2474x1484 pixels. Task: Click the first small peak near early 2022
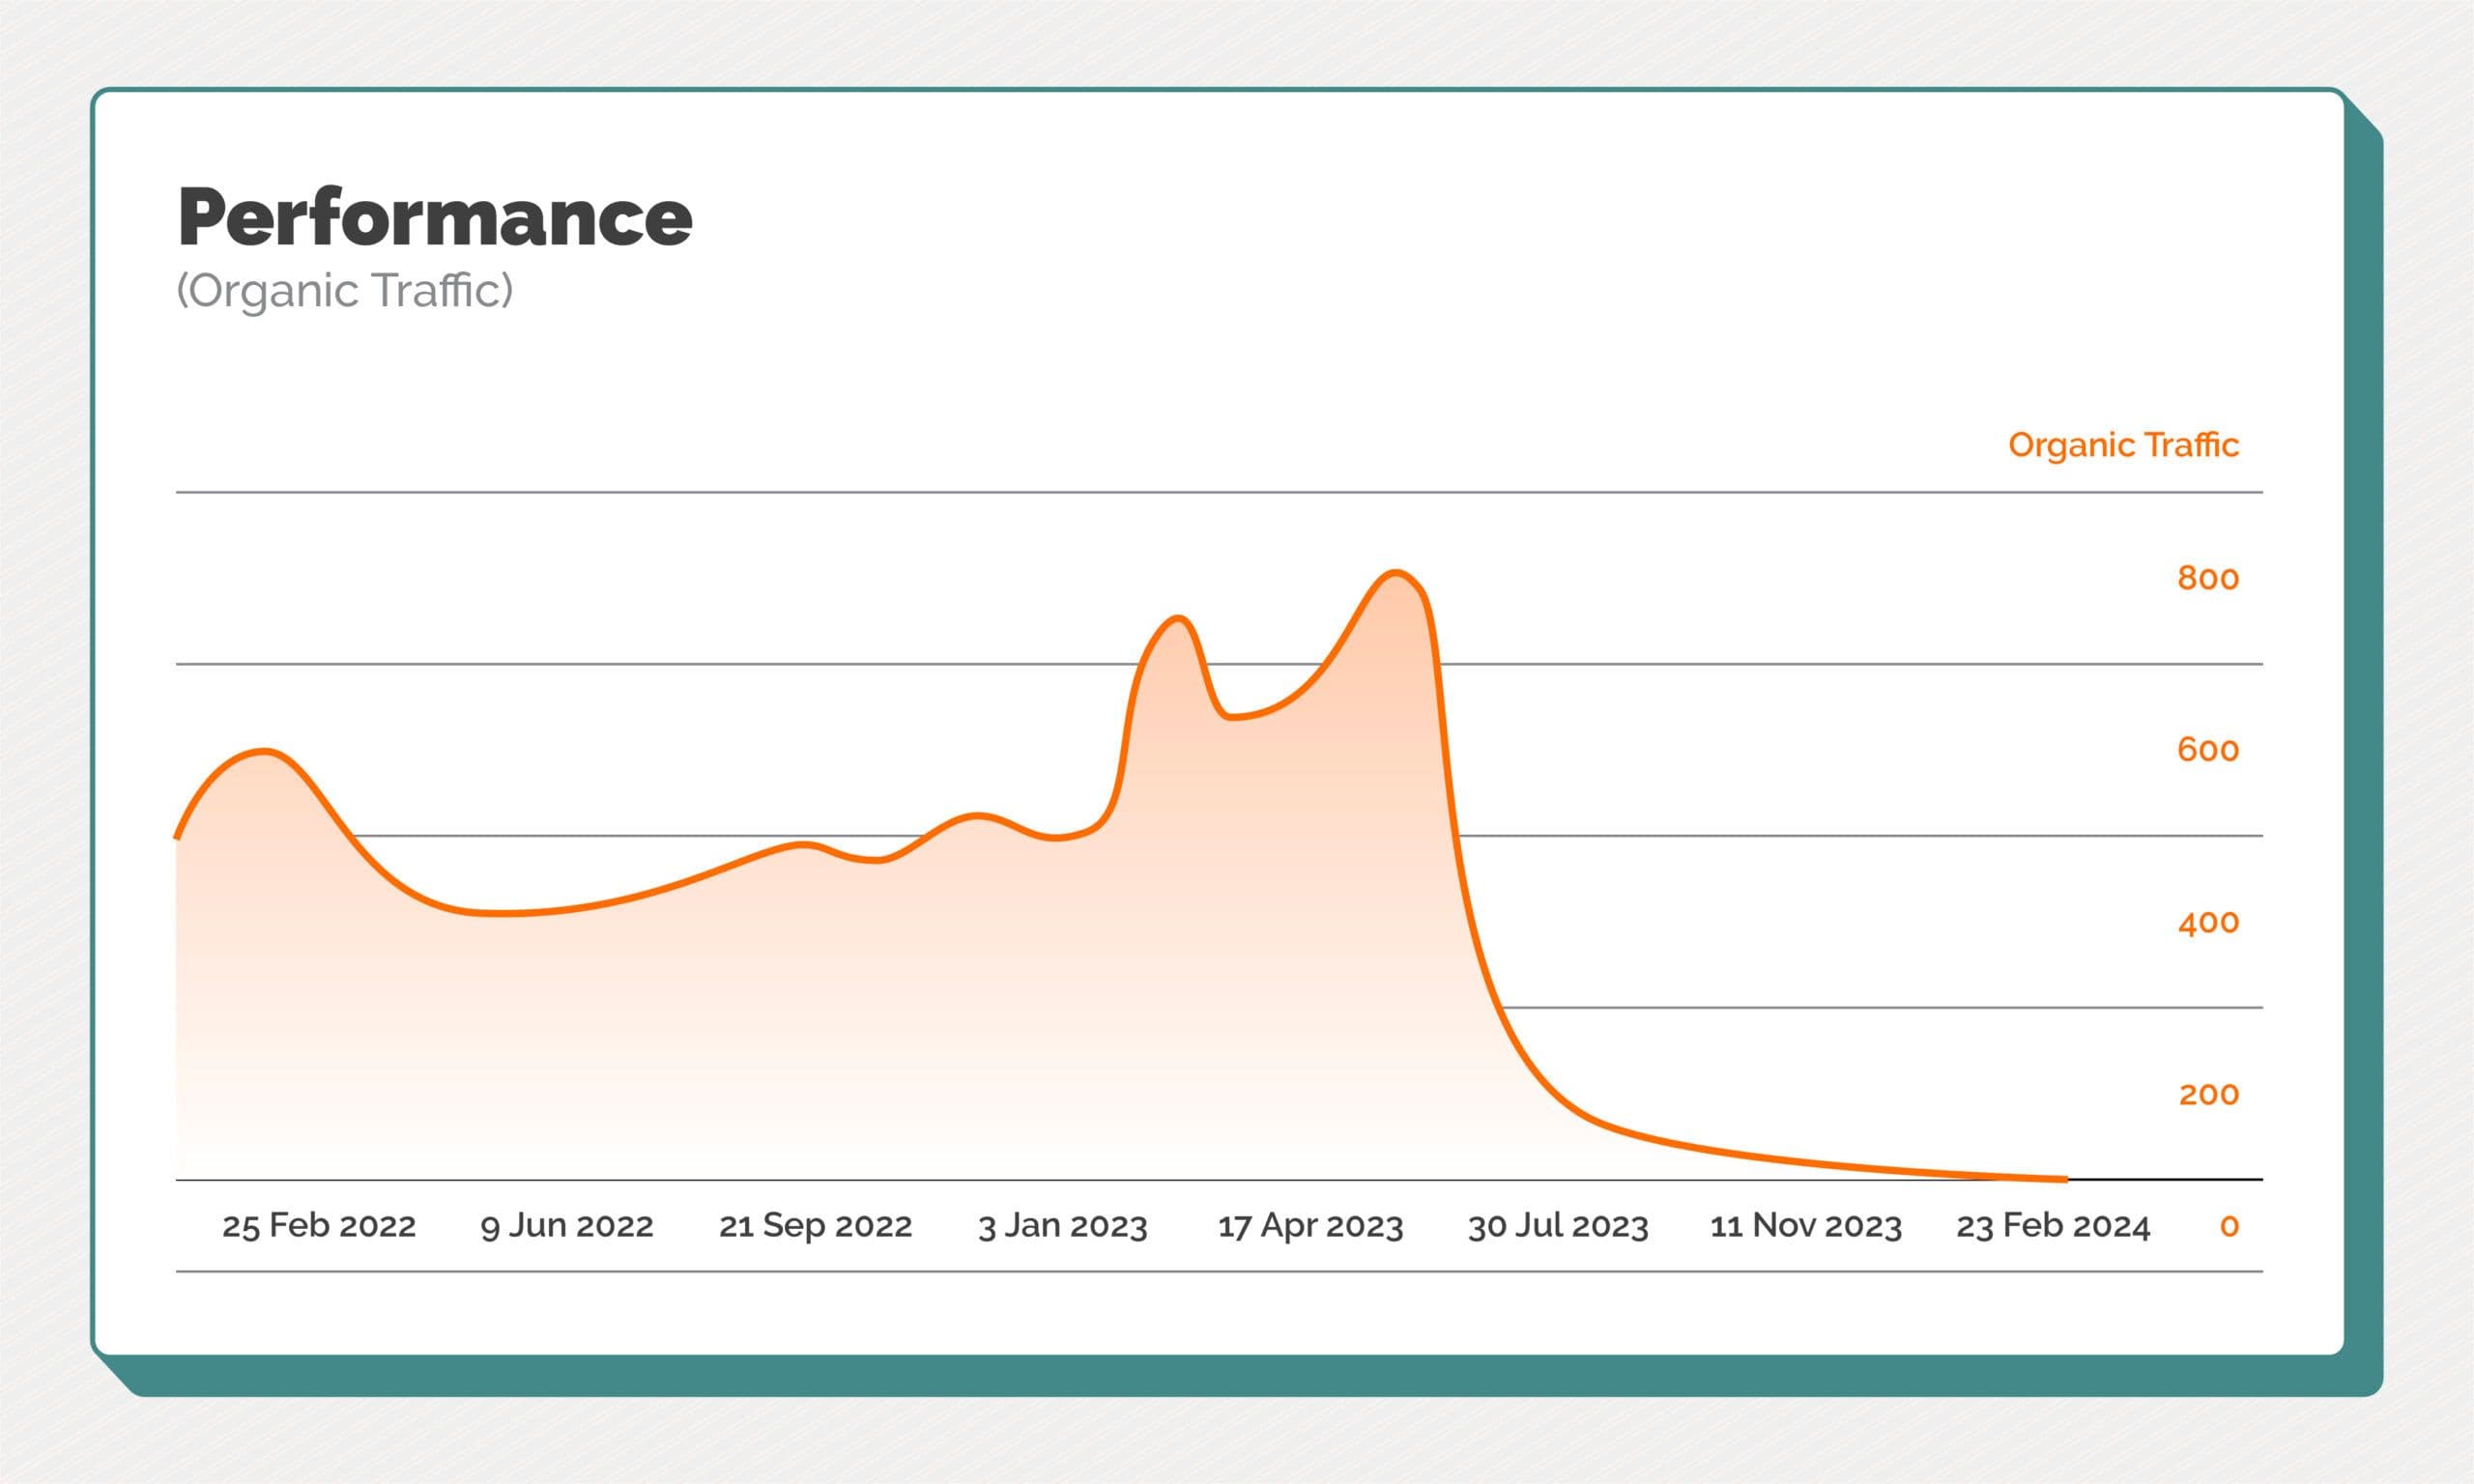[x=264, y=752]
